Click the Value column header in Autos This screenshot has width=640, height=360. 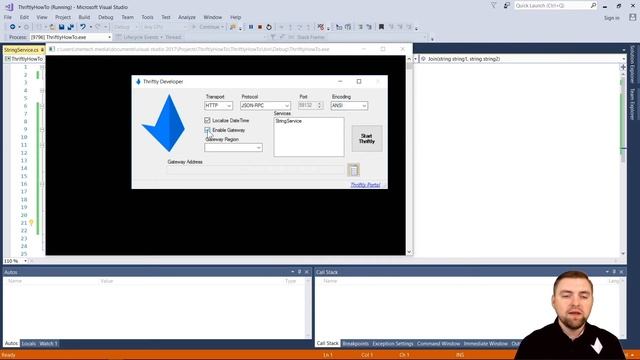(x=107, y=281)
